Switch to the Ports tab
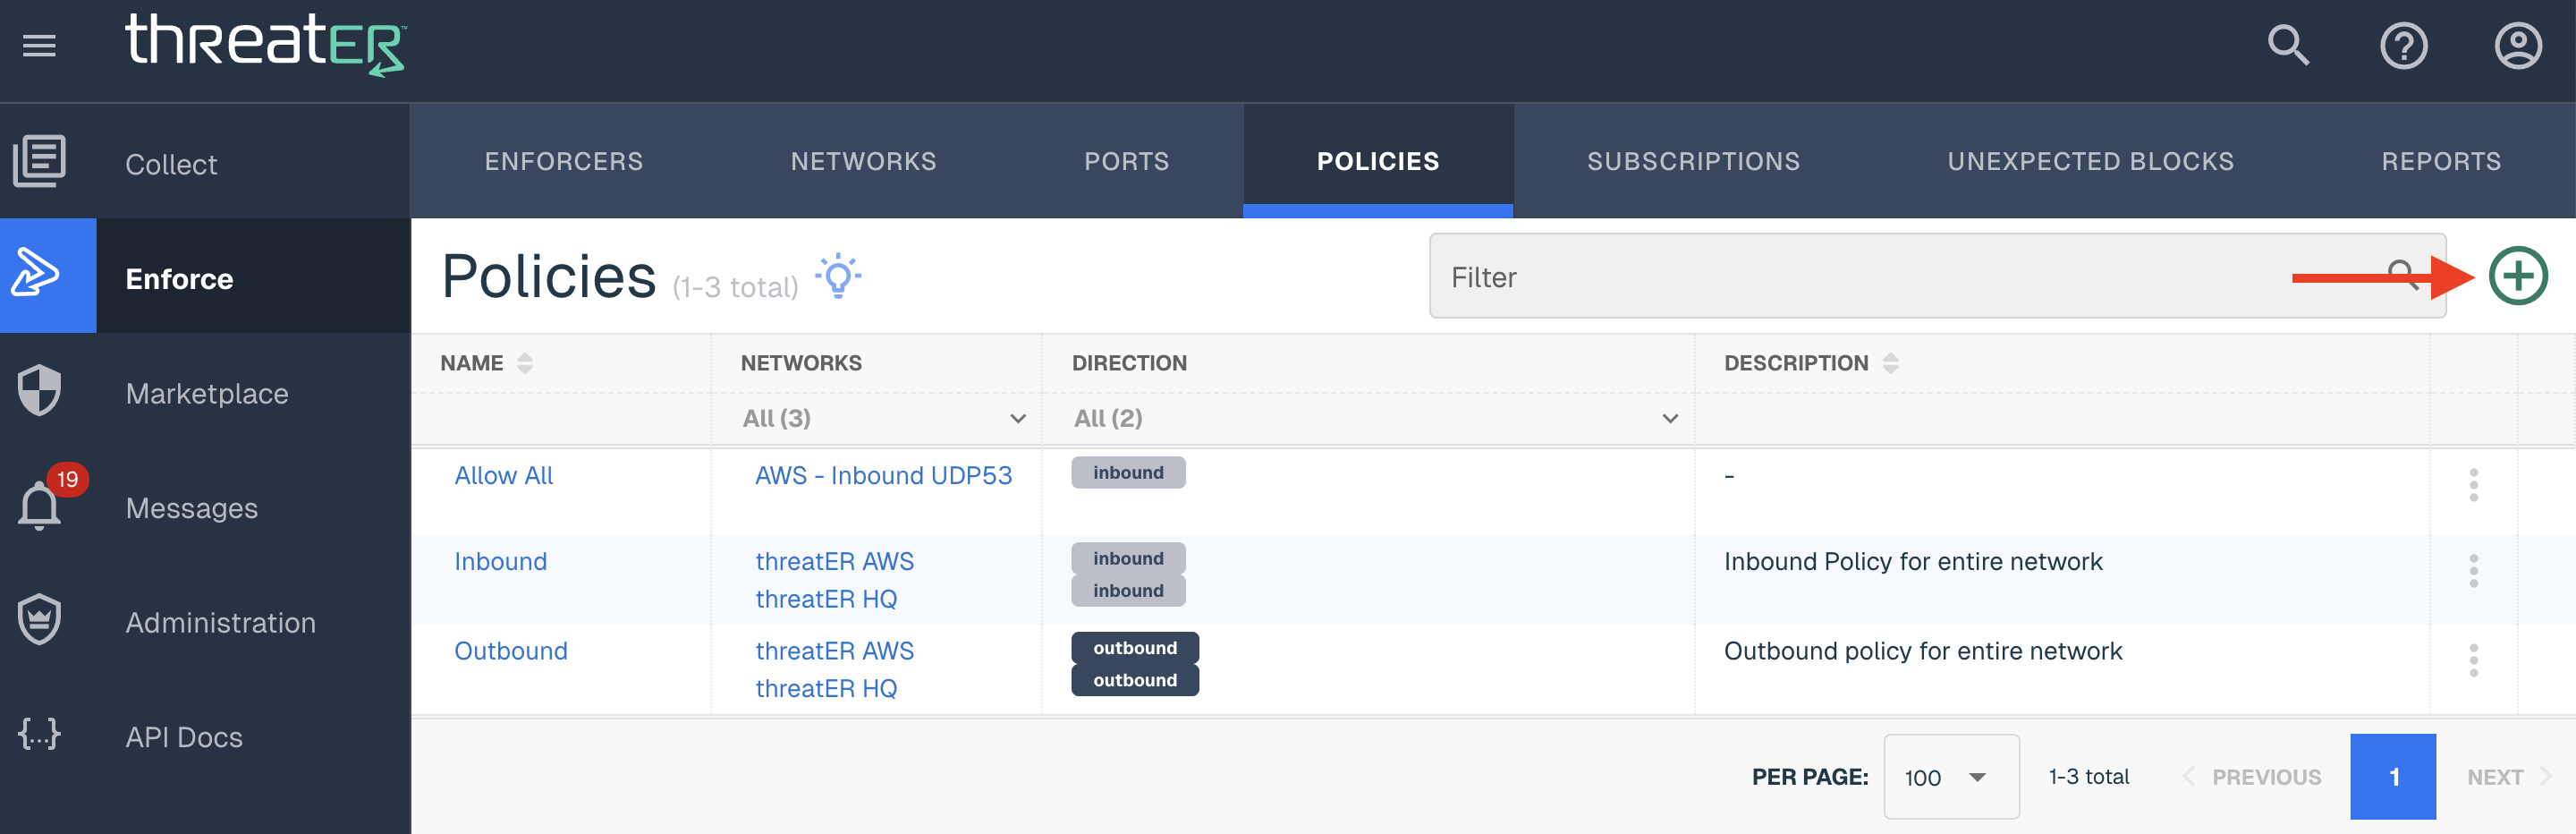 click(x=1126, y=162)
